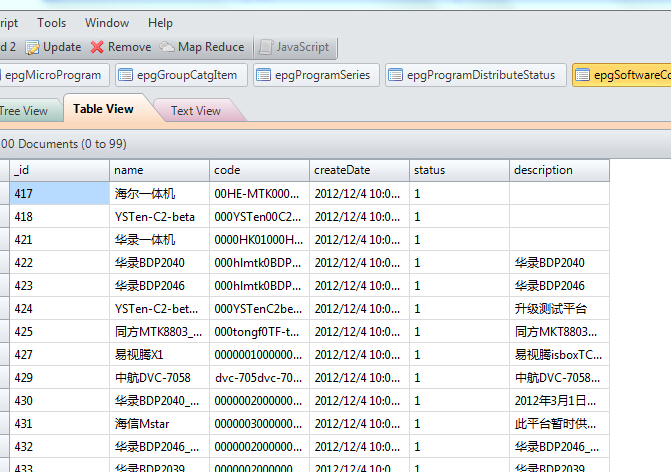Select the _id cell 429

coord(59,377)
